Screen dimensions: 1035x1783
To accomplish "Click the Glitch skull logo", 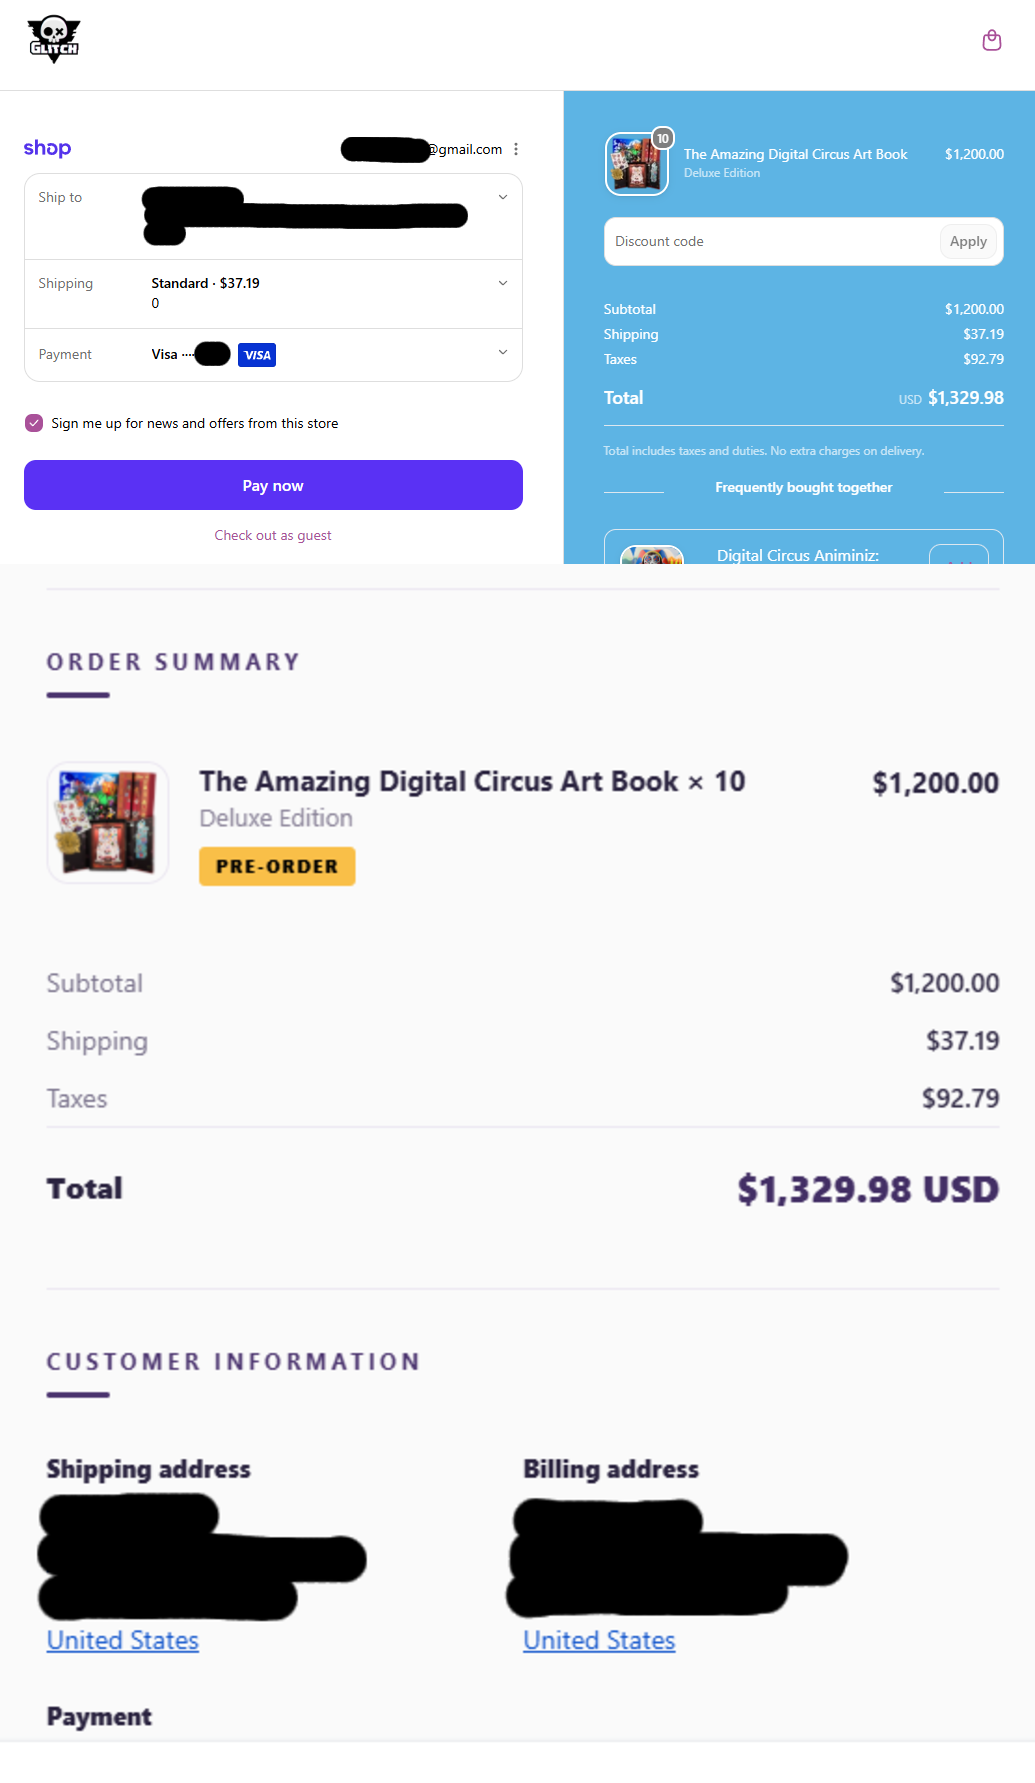I will pos(54,40).
